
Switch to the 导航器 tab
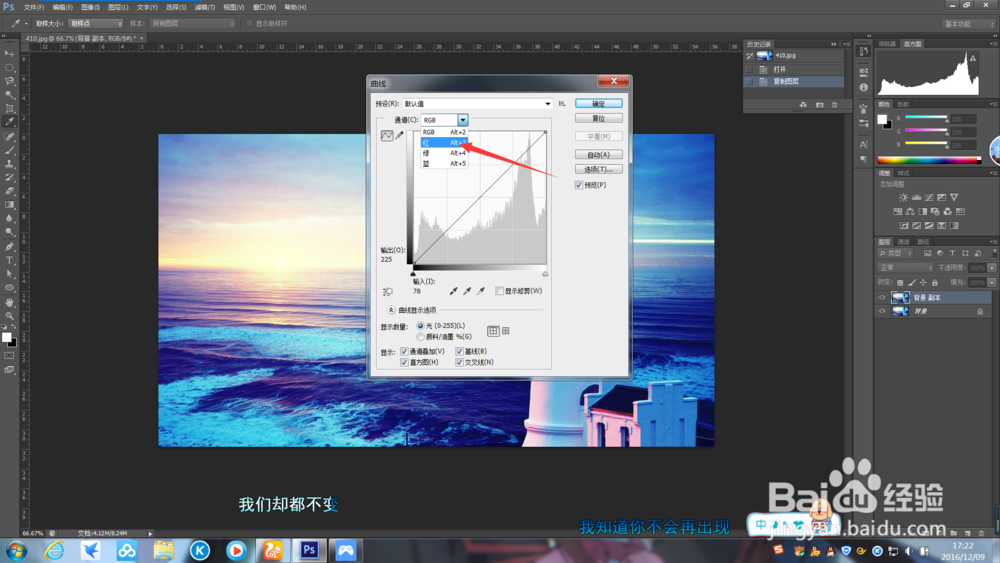[x=887, y=44]
